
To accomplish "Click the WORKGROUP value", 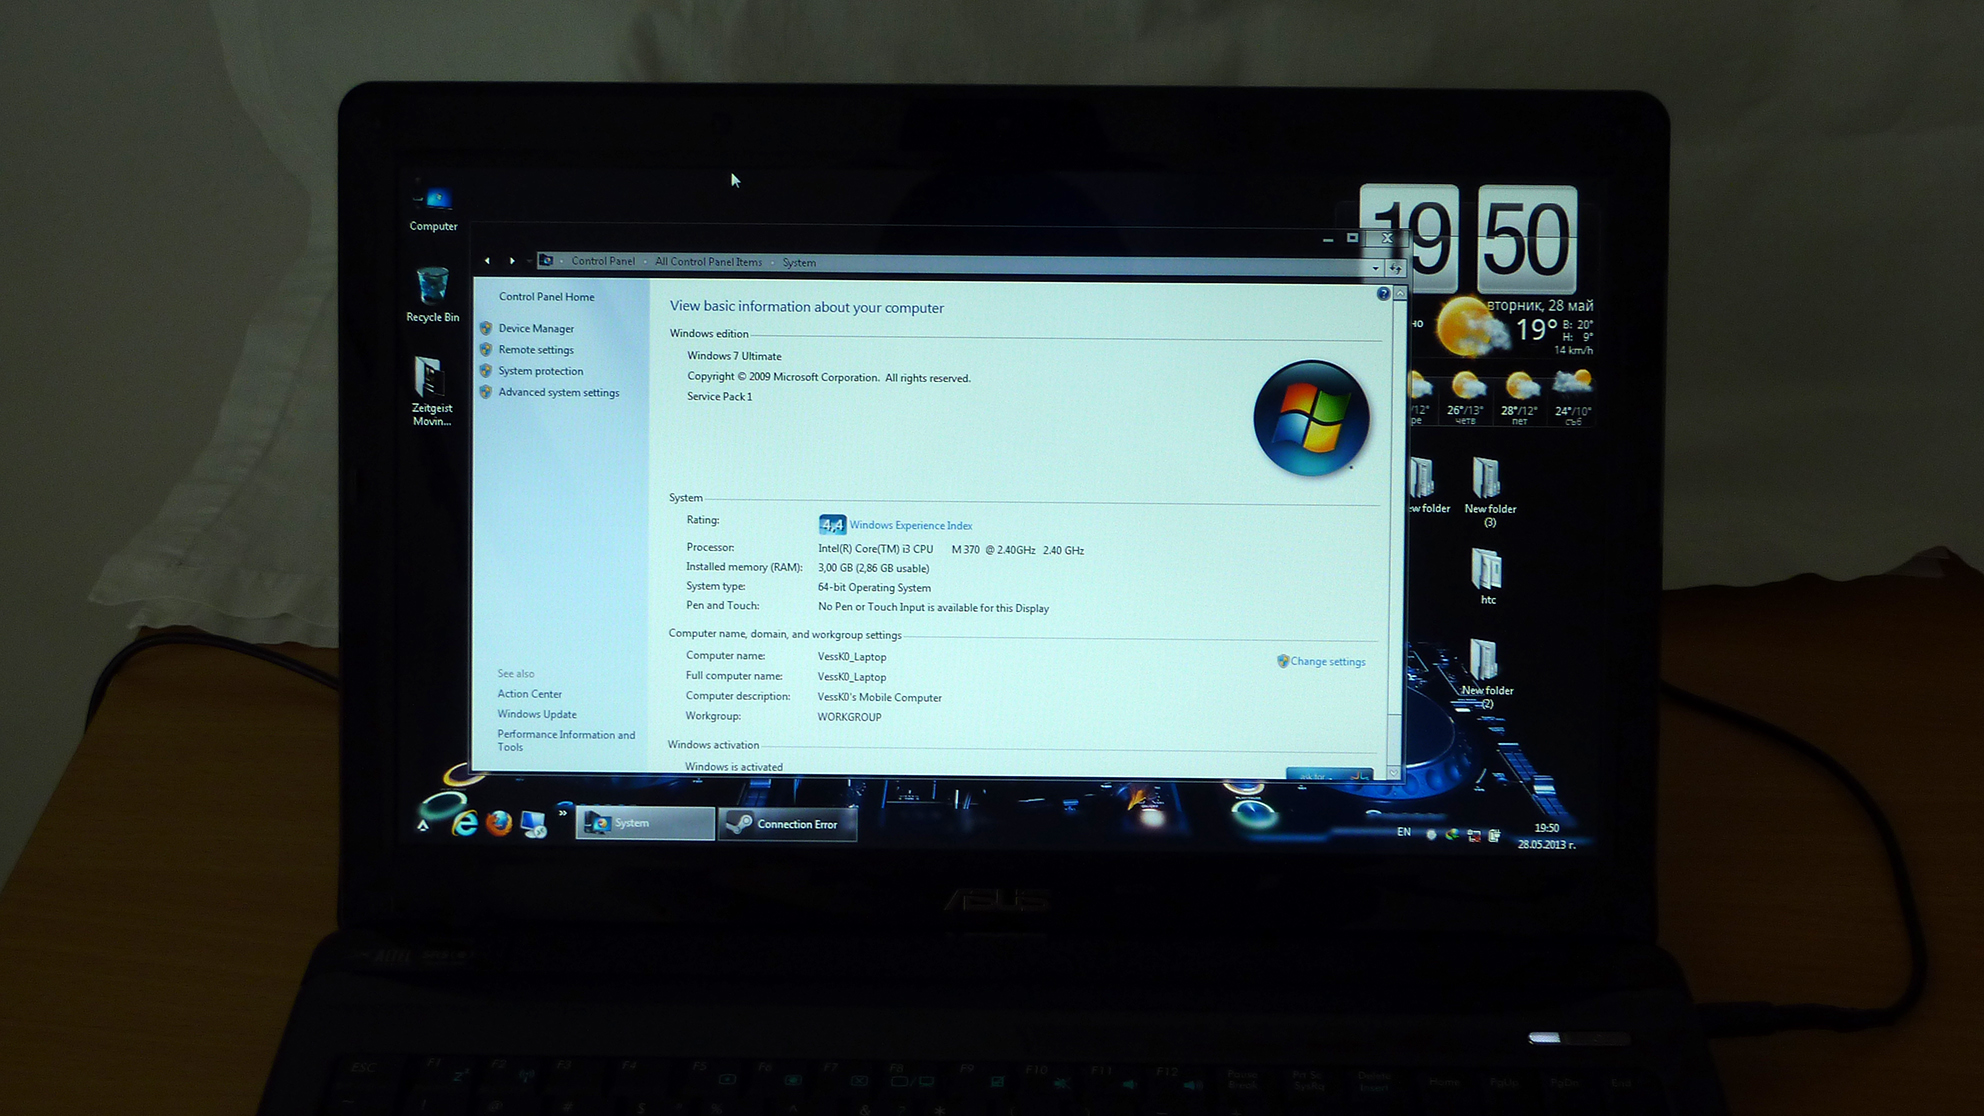I will [849, 717].
